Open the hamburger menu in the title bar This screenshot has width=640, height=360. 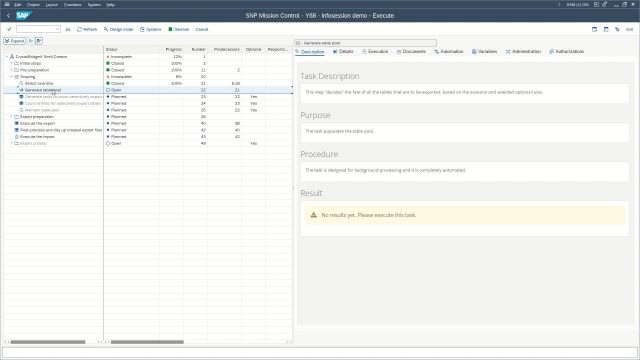7,4
